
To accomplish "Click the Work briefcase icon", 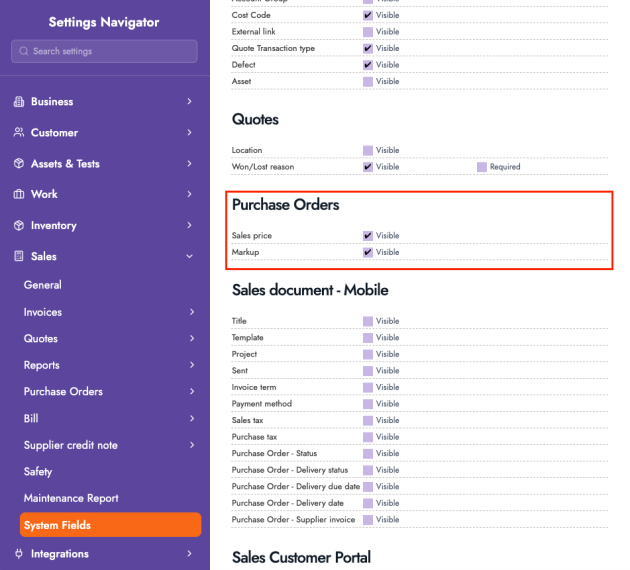I will tap(19, 195).
